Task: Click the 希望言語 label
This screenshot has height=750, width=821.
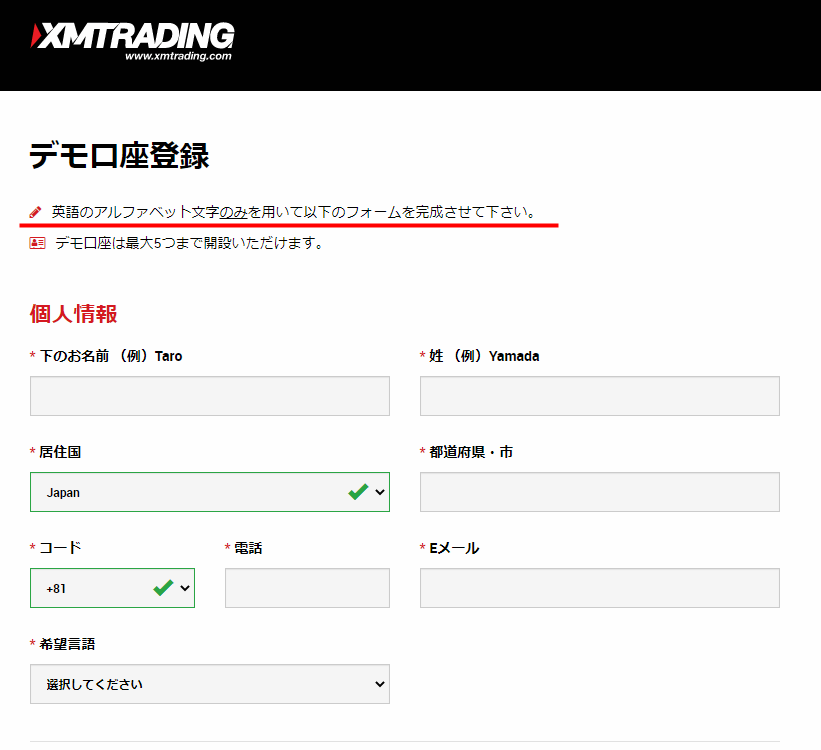Action: click(68, 644)
